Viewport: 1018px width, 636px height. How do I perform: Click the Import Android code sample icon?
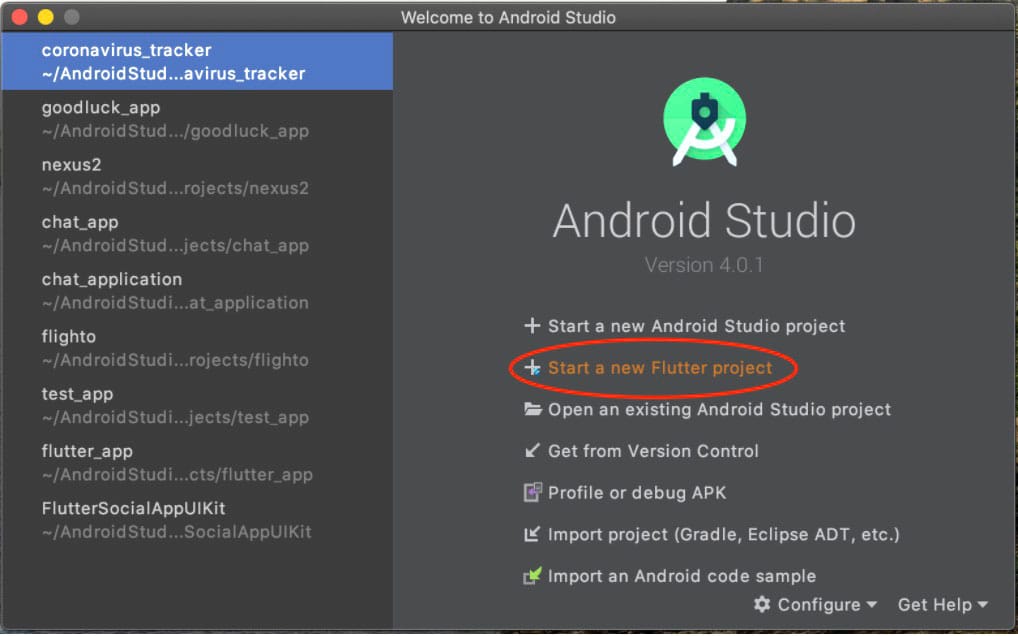tap(532, 576)
